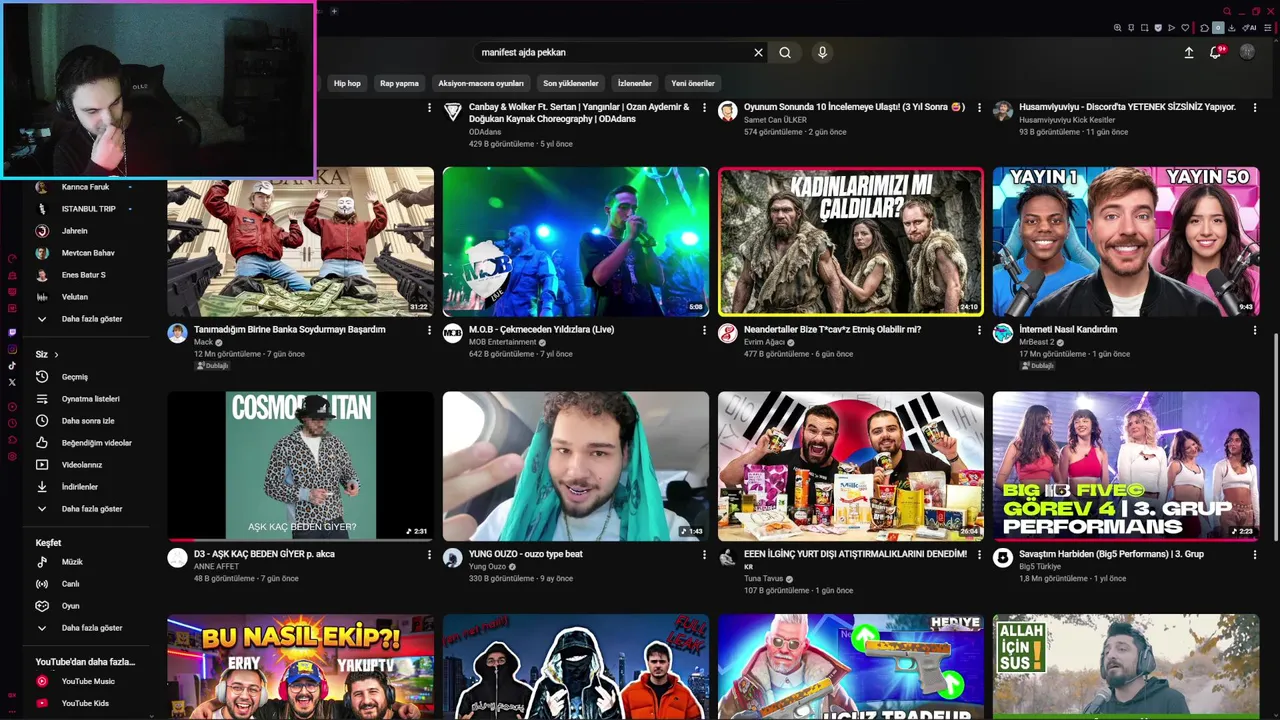Open the YouTube upload/create icon
Image resolution: width=1280 pixels, height=720 pixels.
[1189, 53]
